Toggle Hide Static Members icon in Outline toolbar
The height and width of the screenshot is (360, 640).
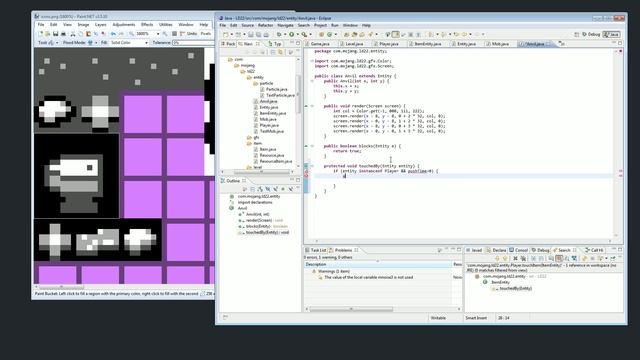(275, 189)
